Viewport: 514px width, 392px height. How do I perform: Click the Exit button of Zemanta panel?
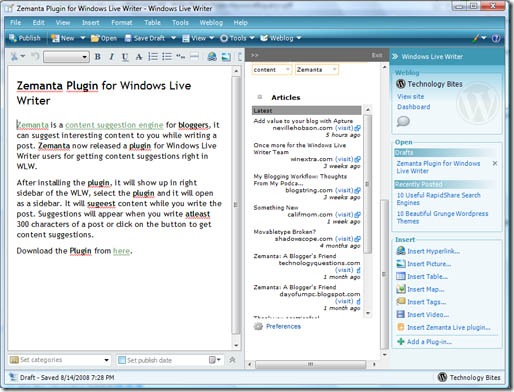pyautogui.click(x=377, y=55)
